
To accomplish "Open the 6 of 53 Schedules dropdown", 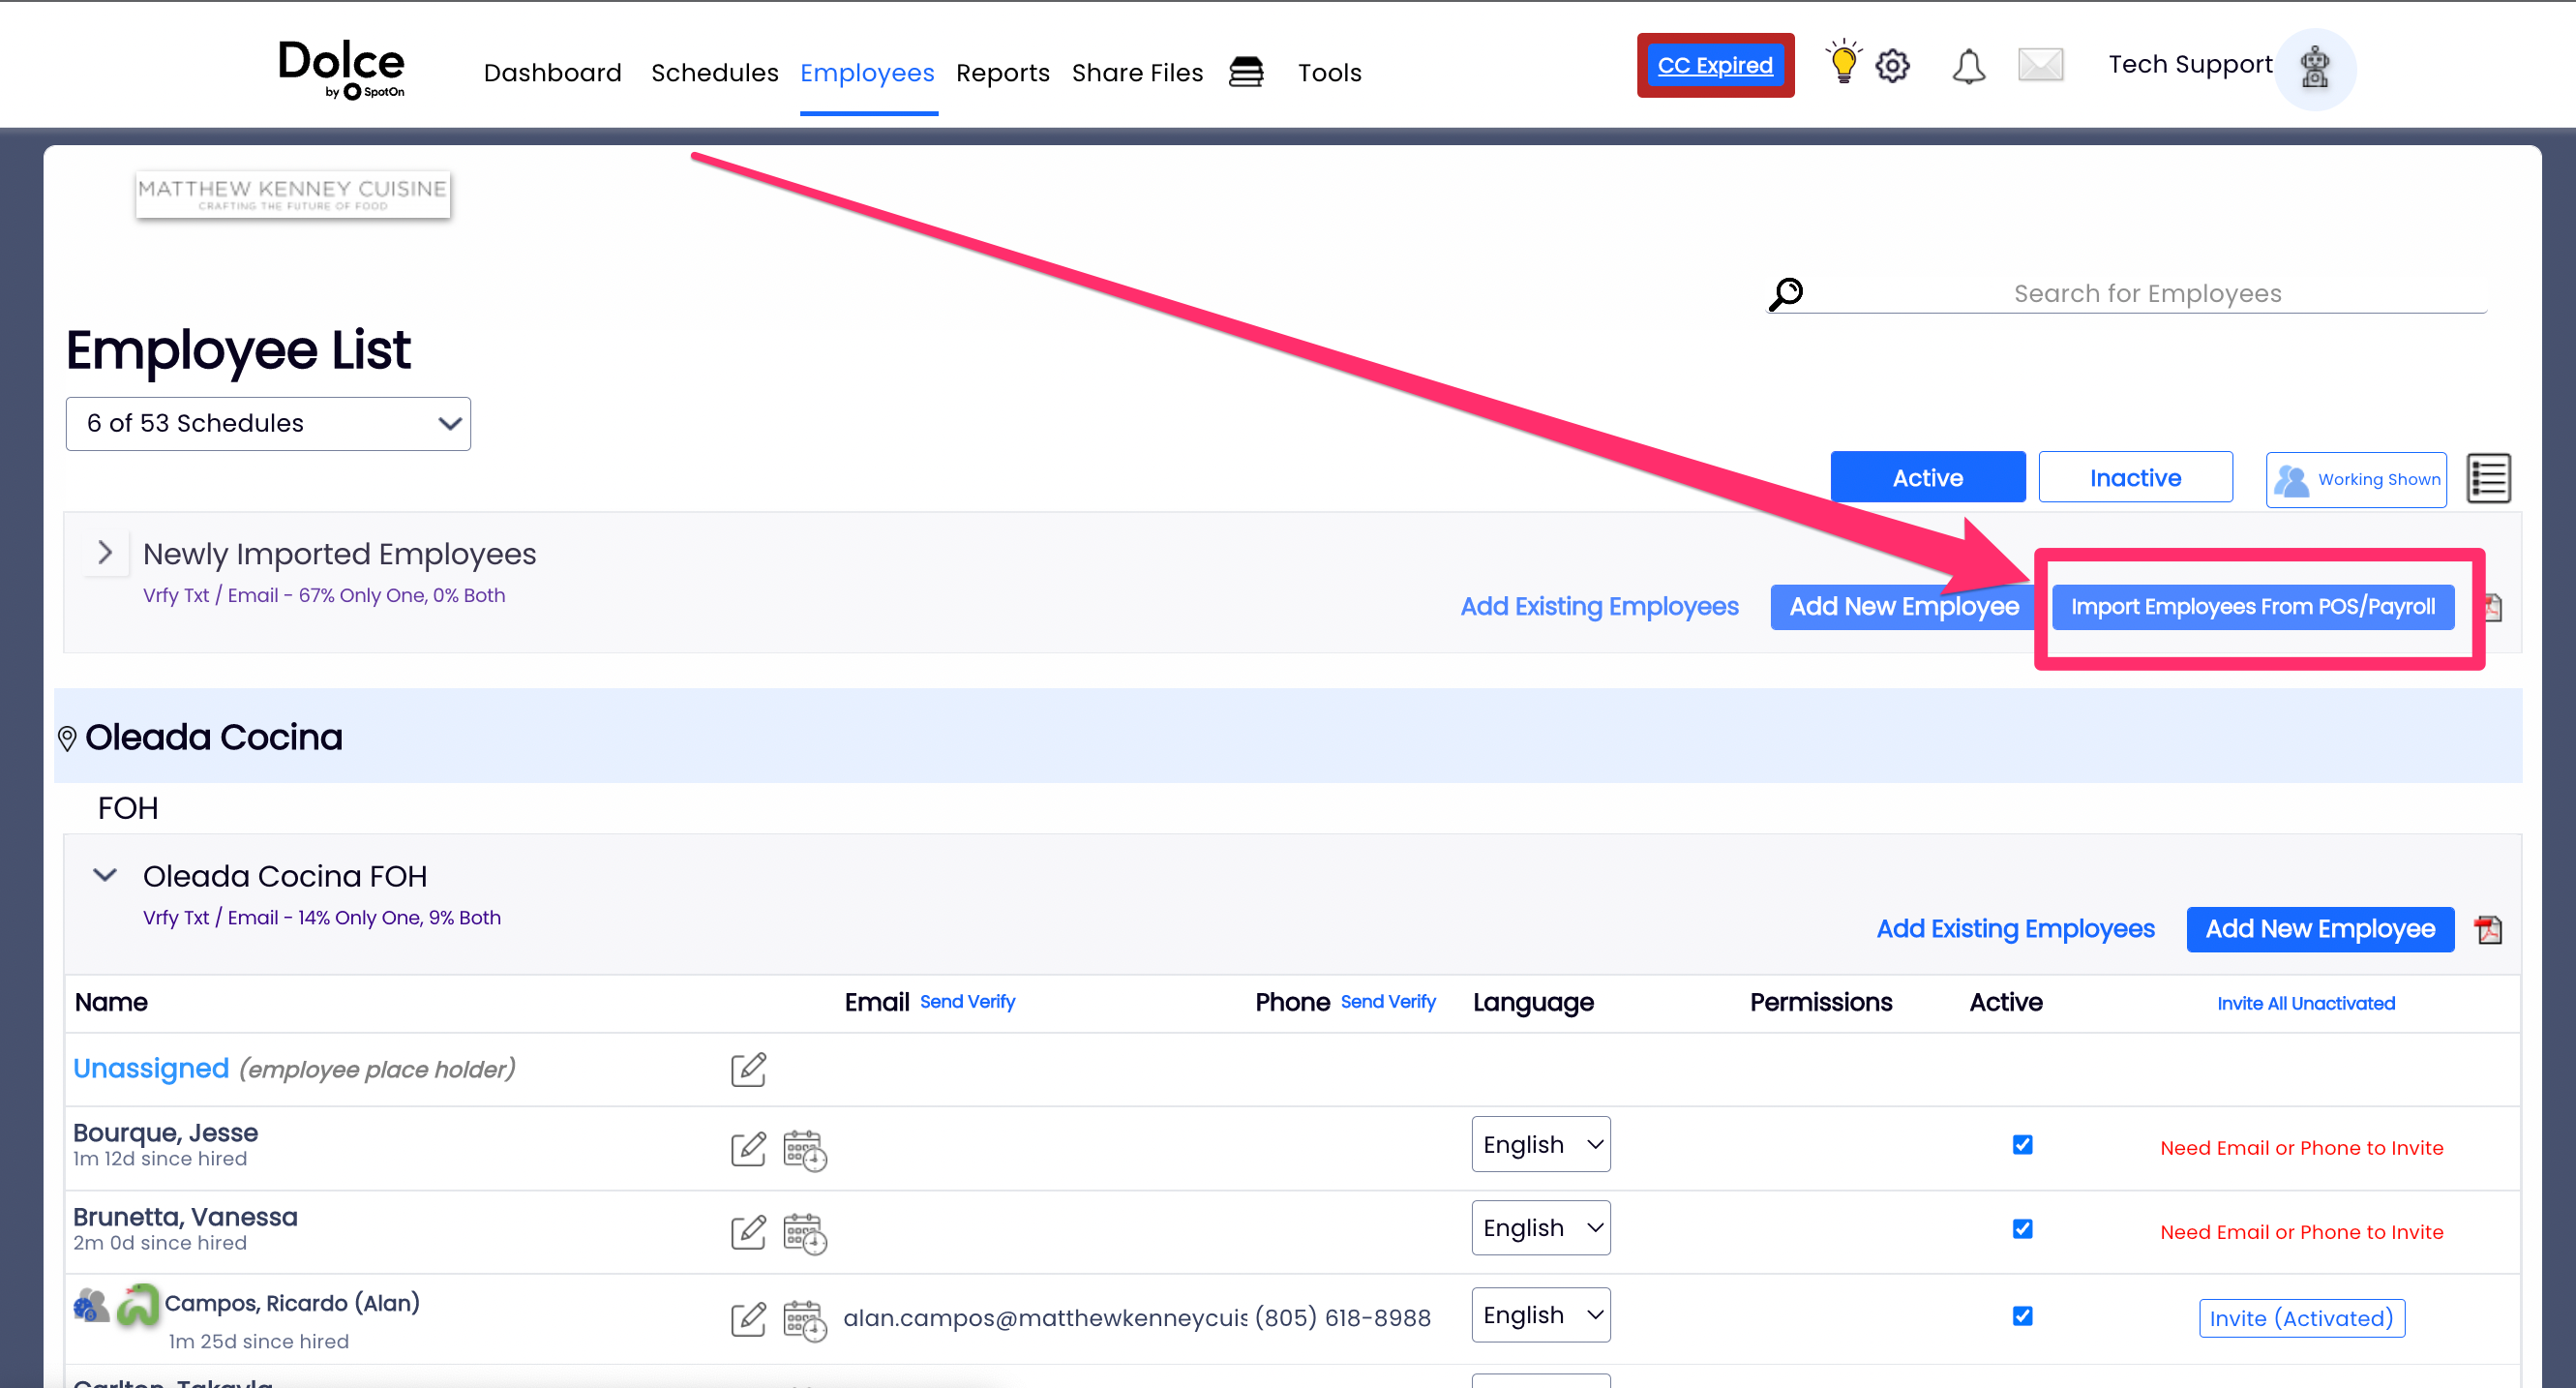I will coord(268,424).
